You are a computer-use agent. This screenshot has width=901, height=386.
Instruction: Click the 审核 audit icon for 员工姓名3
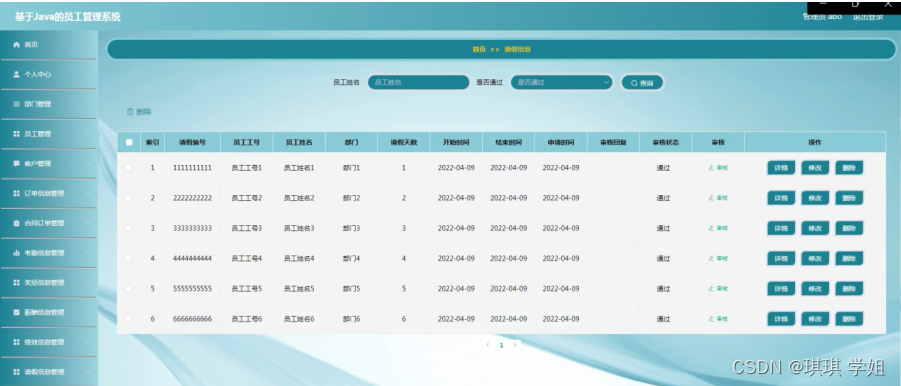tap(711, 228)
